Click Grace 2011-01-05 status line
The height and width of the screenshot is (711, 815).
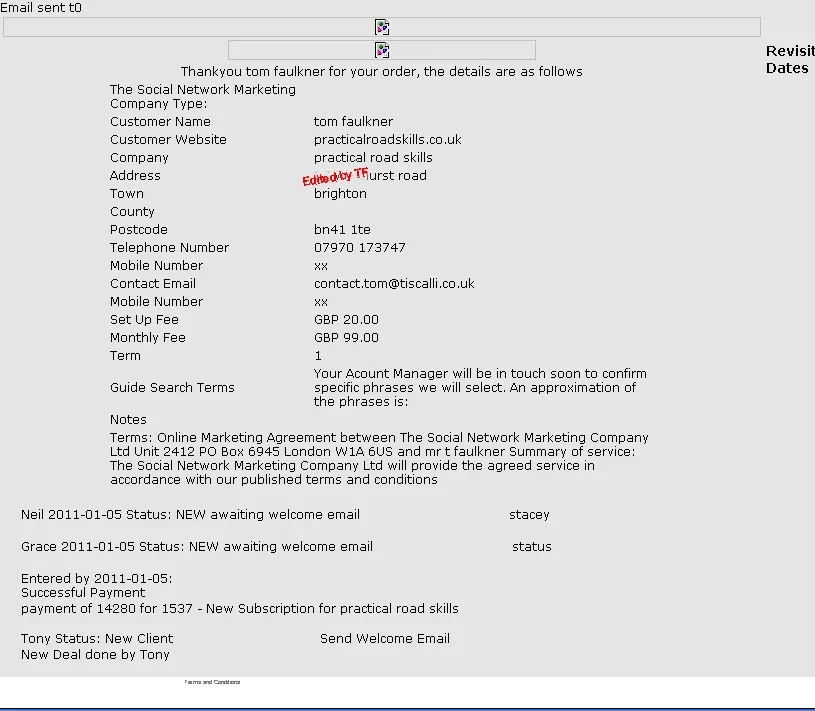click(x=197, y=547)
